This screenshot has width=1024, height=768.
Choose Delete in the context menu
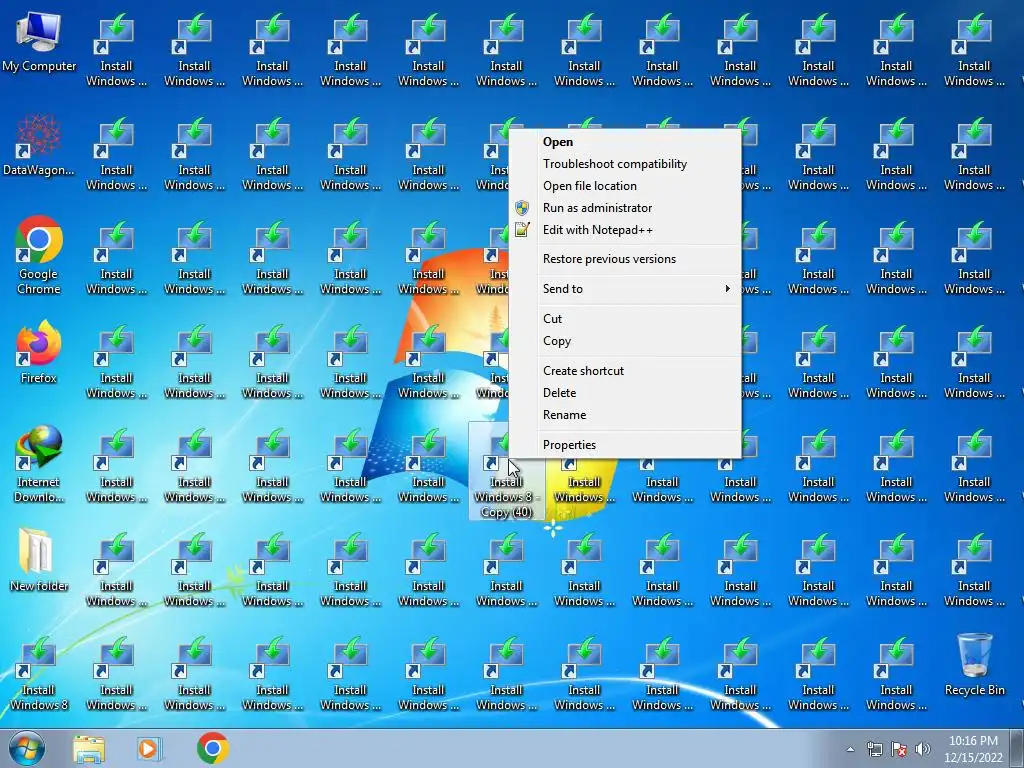click(625, 393)
